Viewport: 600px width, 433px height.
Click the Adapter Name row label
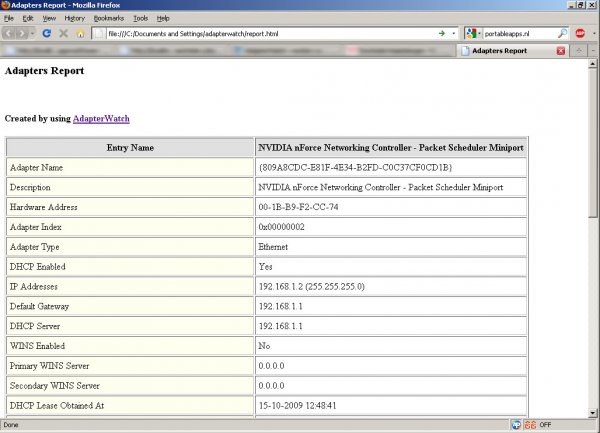(x=36, y=168)
